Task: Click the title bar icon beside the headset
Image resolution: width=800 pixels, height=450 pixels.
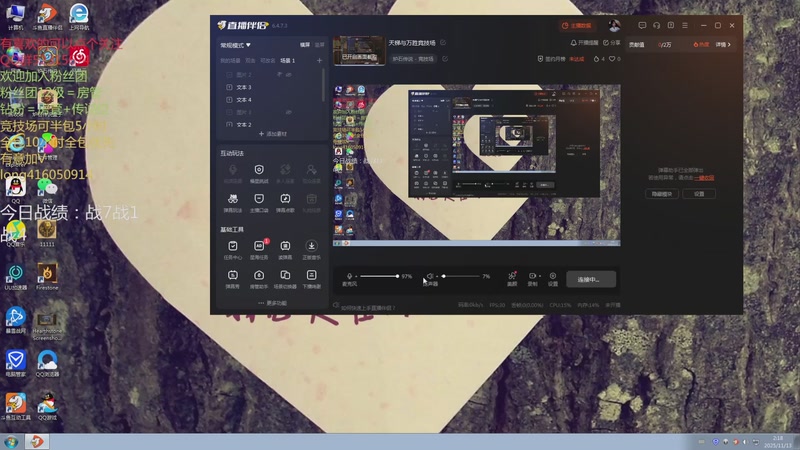Action: (x=671, y=25)
